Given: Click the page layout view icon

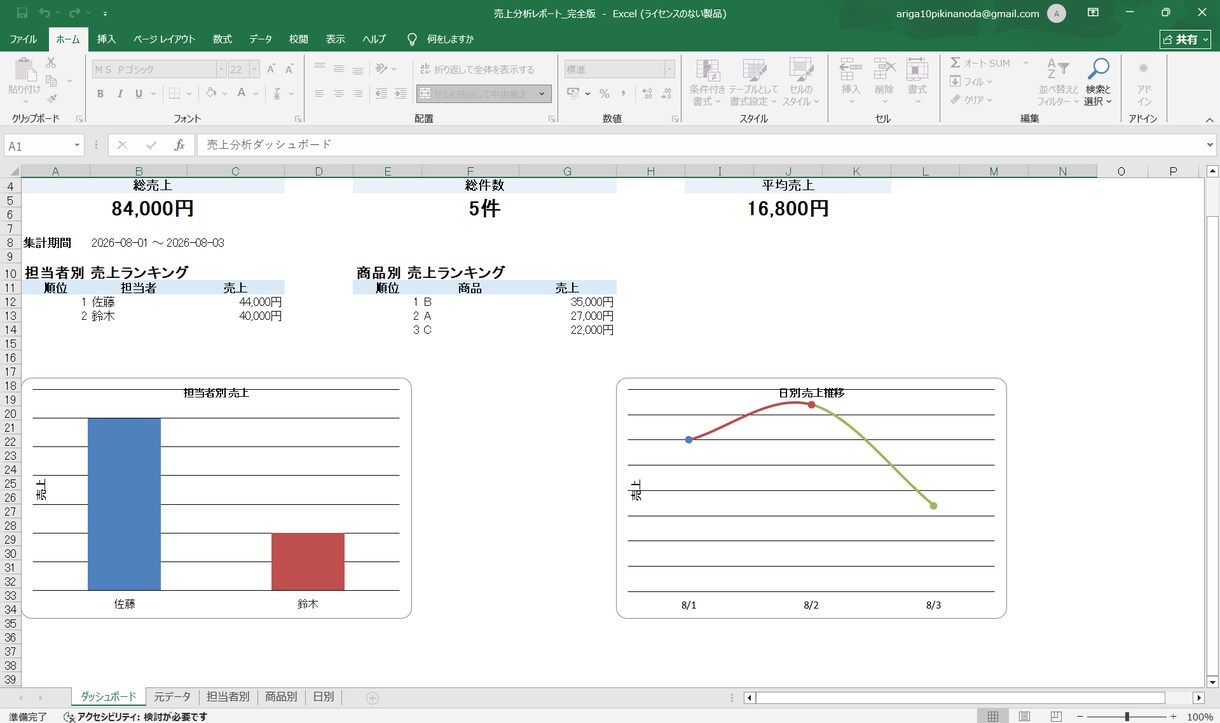Looking at the screenshot, I should point(1024,716).
